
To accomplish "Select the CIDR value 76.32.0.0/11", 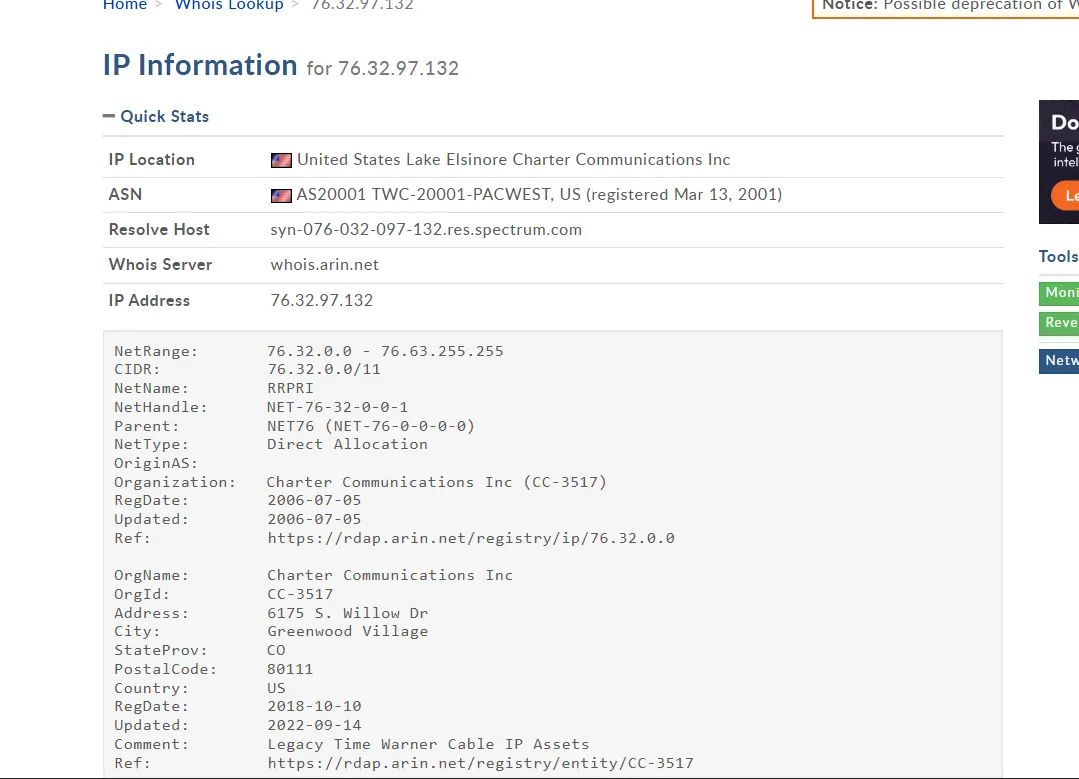I will click(x=323, y=370).
